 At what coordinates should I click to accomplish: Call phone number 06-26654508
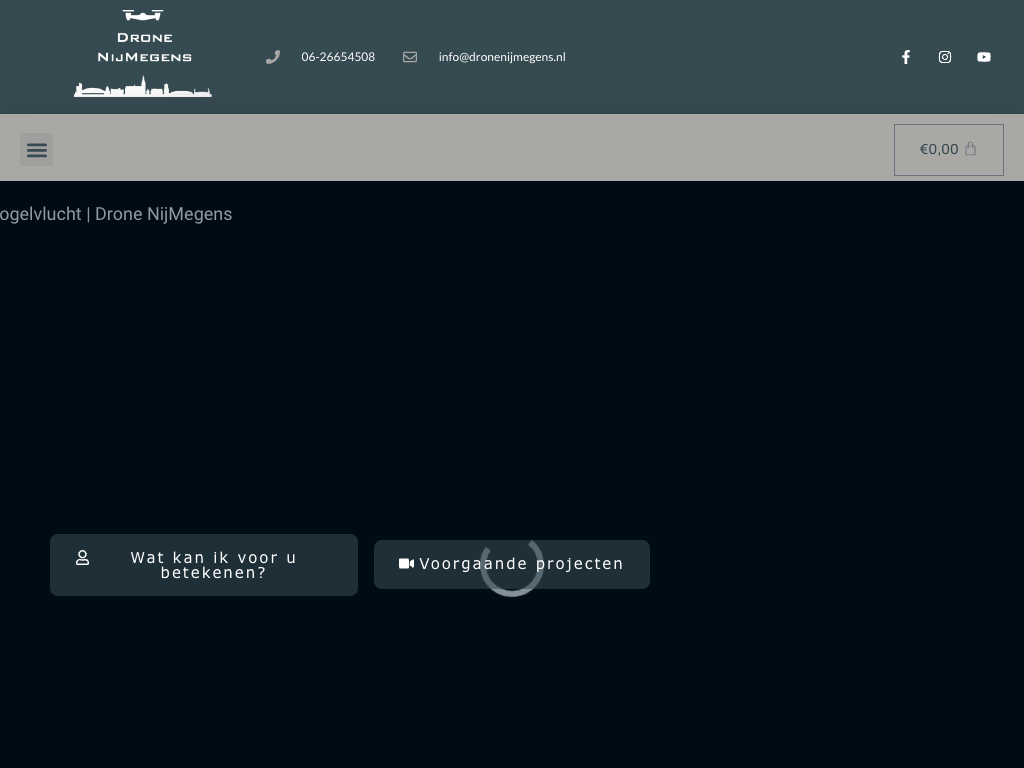click(338, 57)
